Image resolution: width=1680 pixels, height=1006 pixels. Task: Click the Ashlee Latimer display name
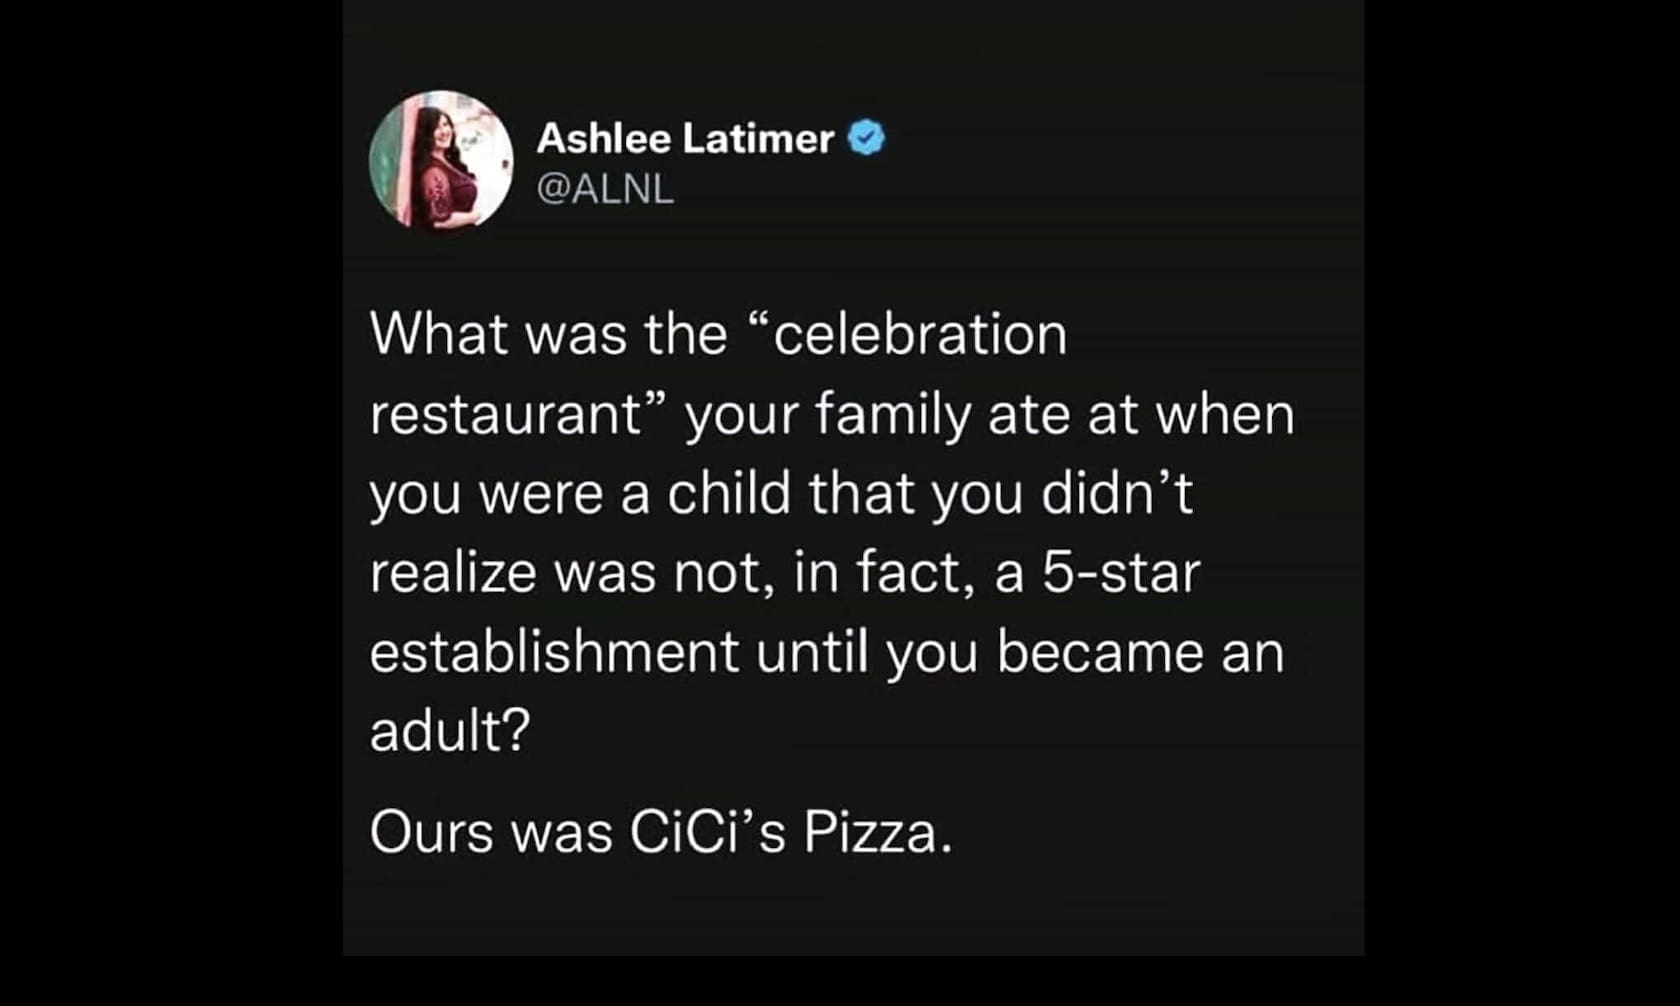tap(685, 138)
